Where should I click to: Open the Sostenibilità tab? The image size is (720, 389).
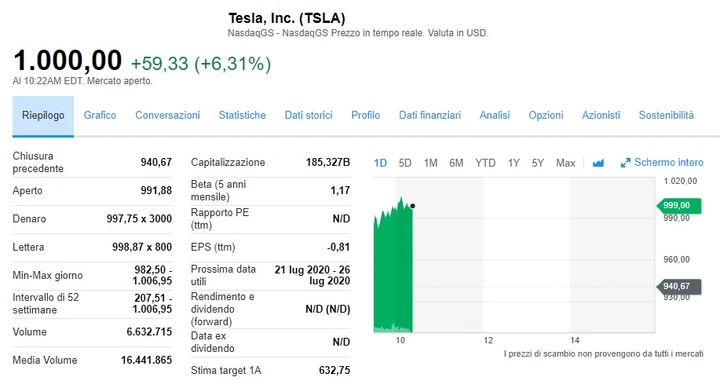pyautogui.click(x=666, y=115)
